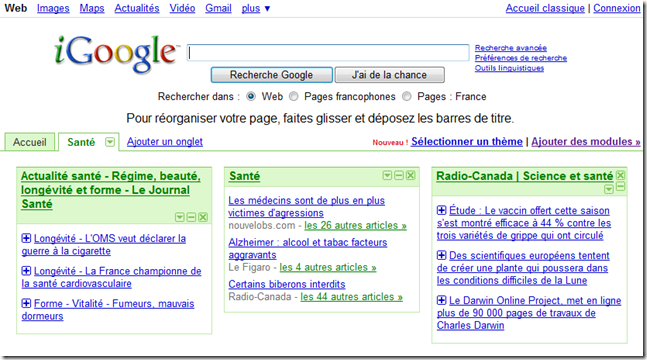Open the 'plus' dropdown menu

256,8
